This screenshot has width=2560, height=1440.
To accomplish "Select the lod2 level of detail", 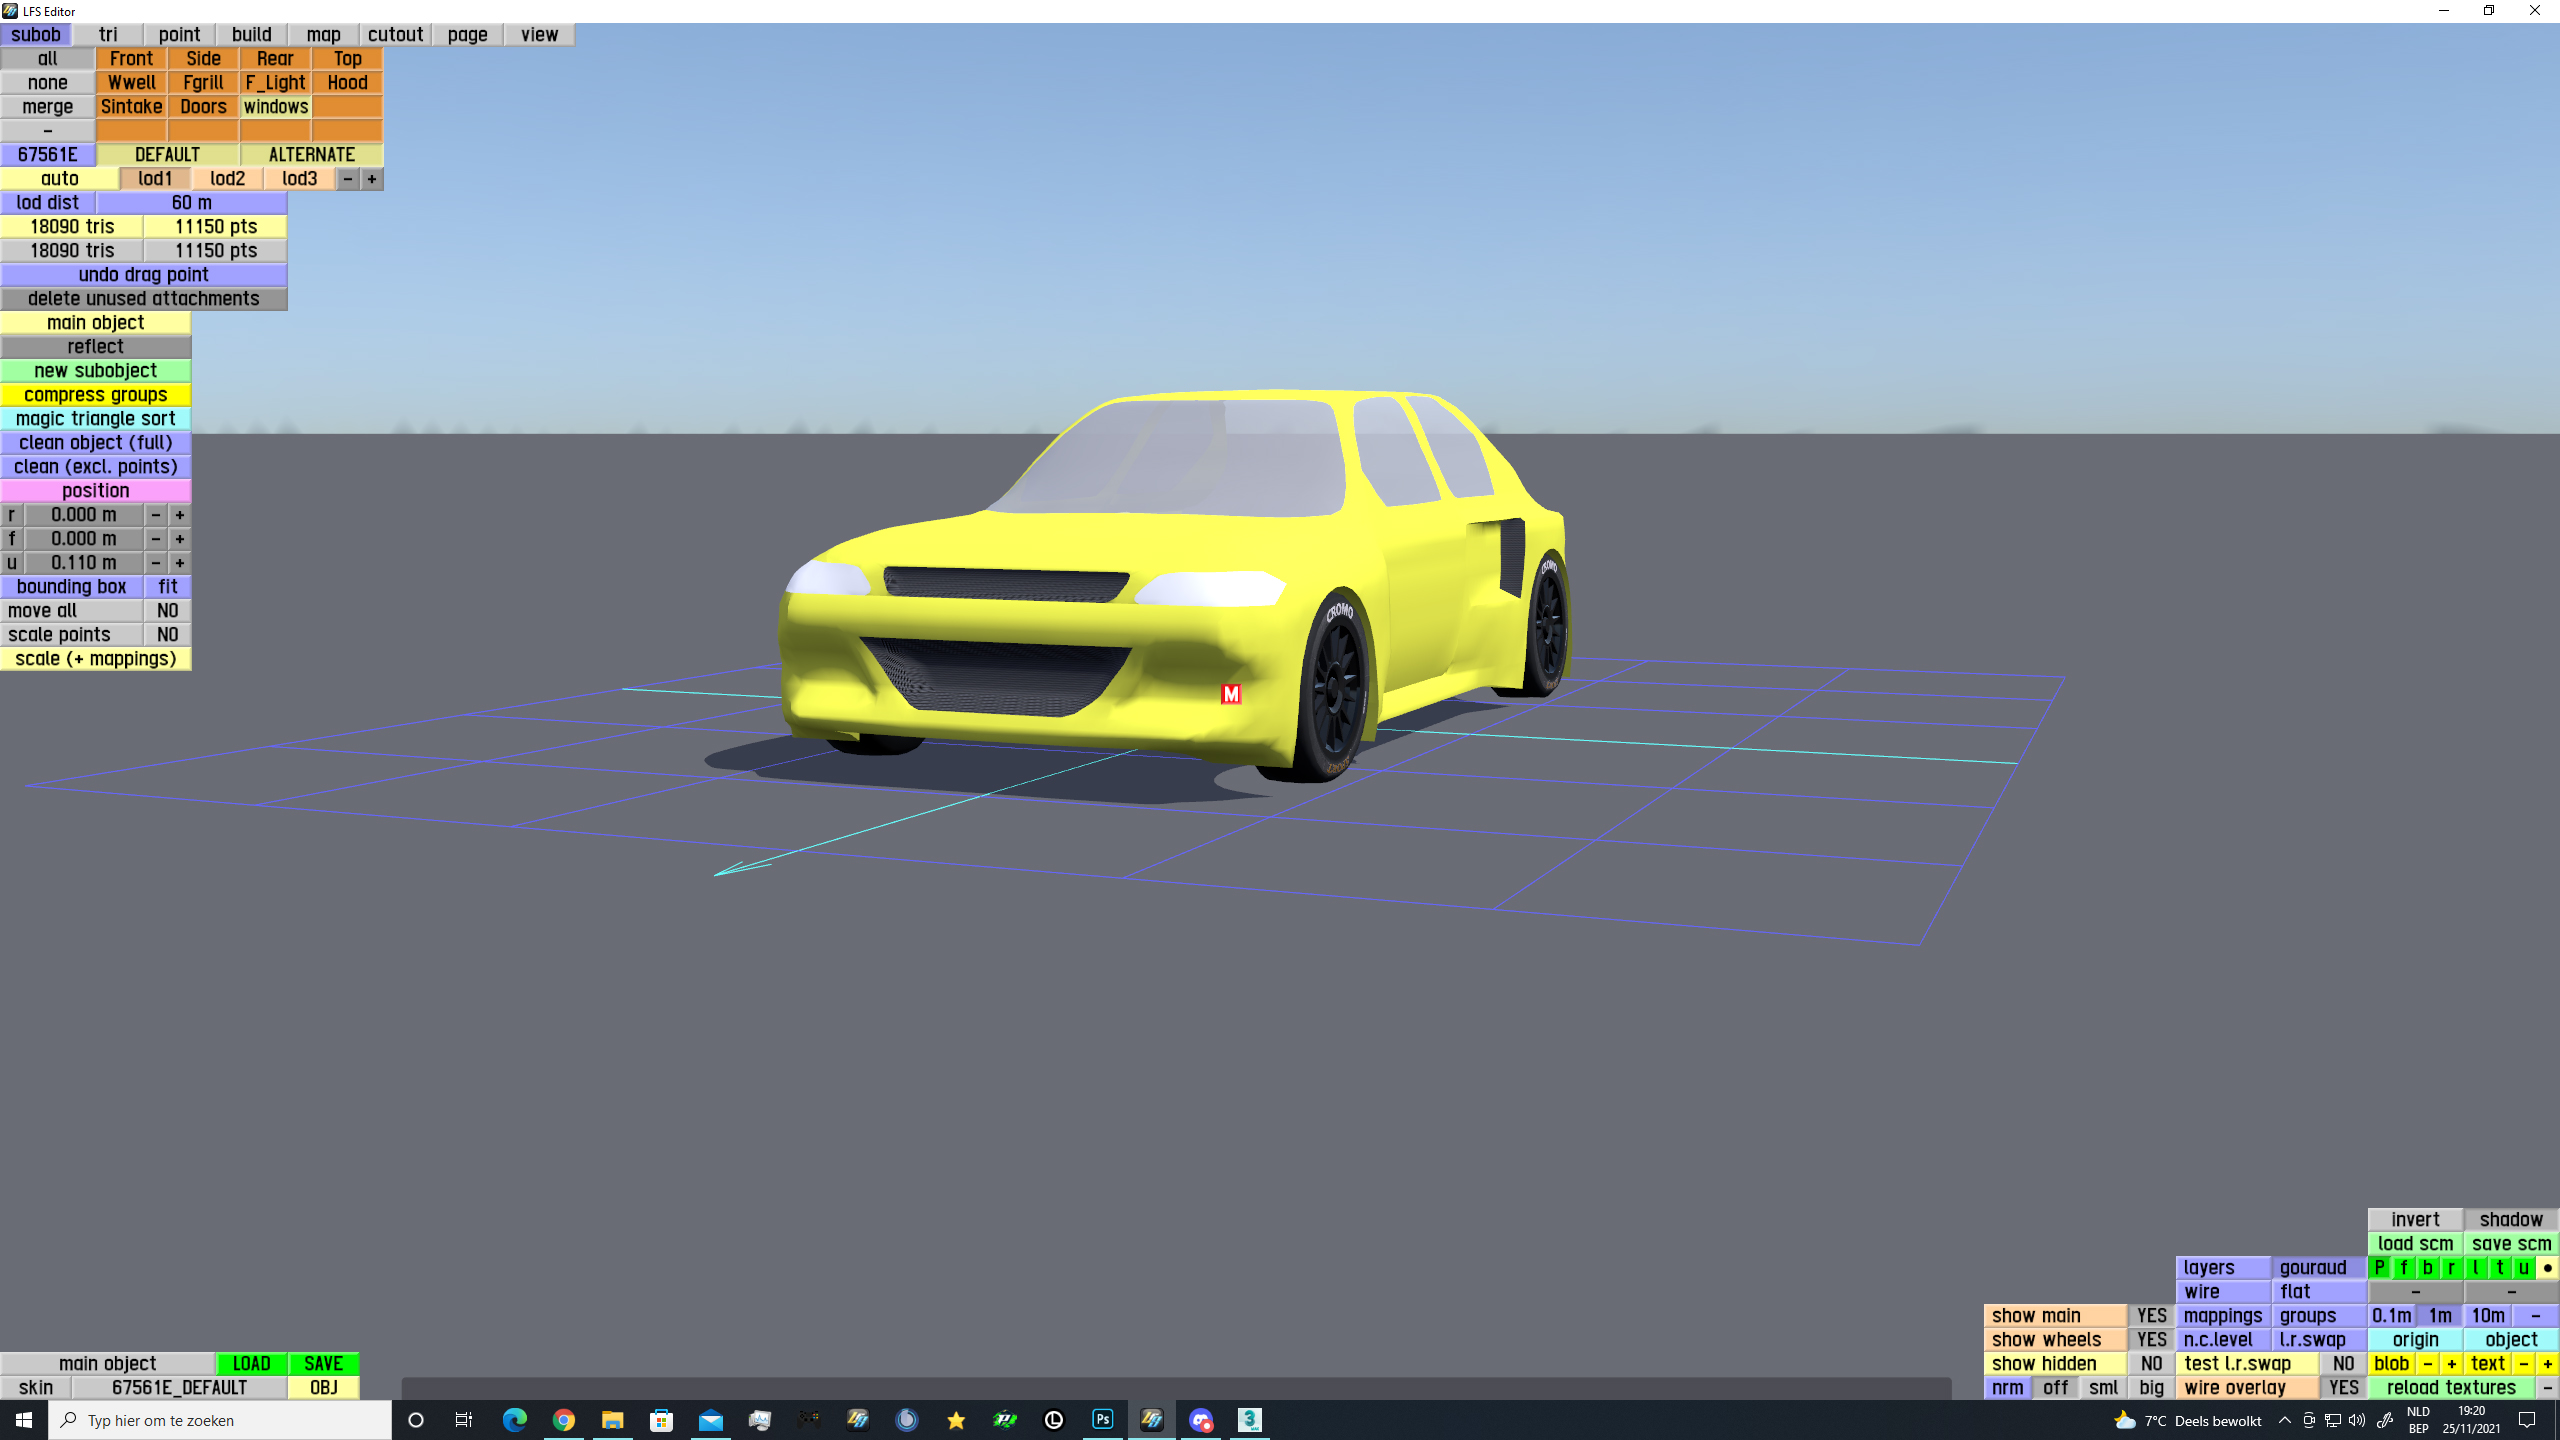I will pos(228,179).
